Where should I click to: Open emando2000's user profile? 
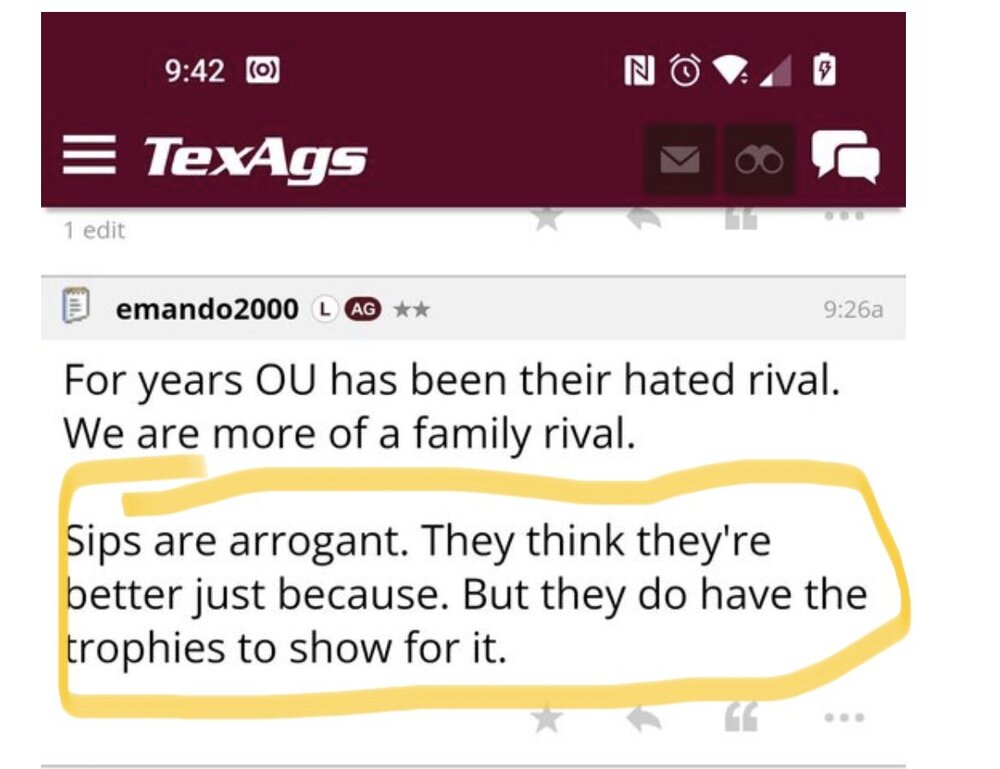click(207, 309)
